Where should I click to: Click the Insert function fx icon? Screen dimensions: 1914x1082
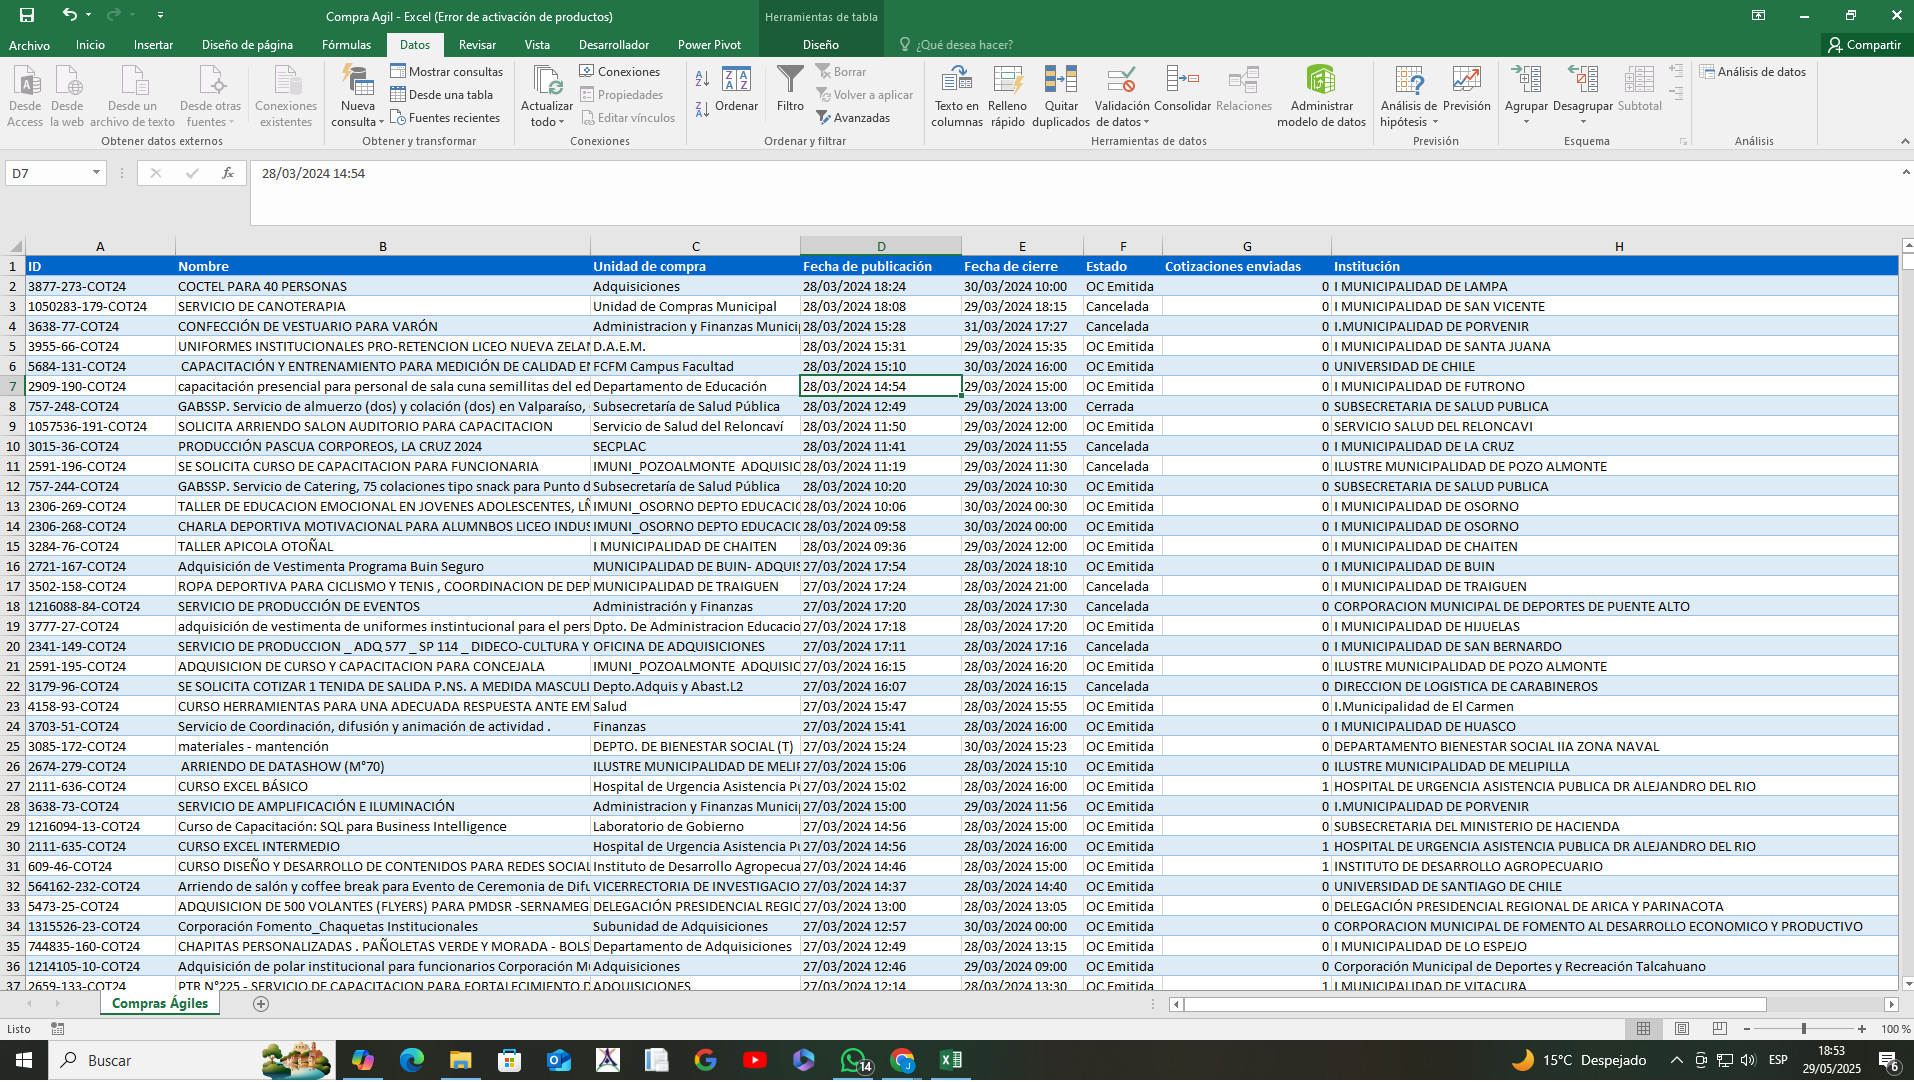point(228,173)
